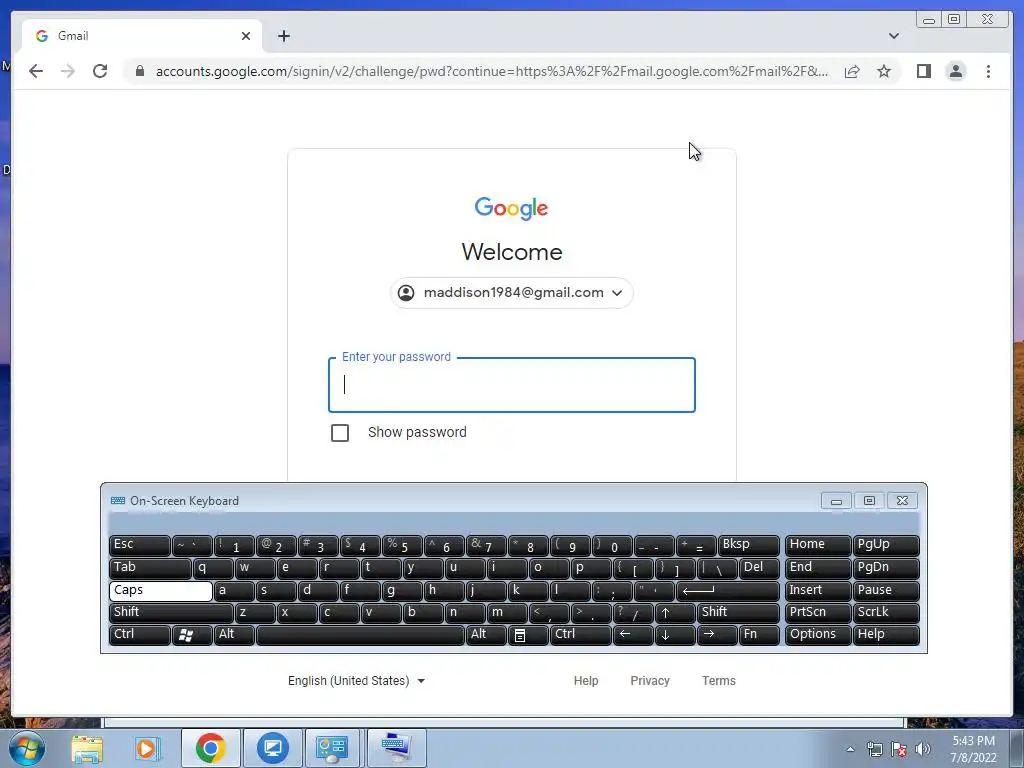Click the Options key on keyboard
The width and height of the screenshot is (1024, 768).
(x=818, y=635)
